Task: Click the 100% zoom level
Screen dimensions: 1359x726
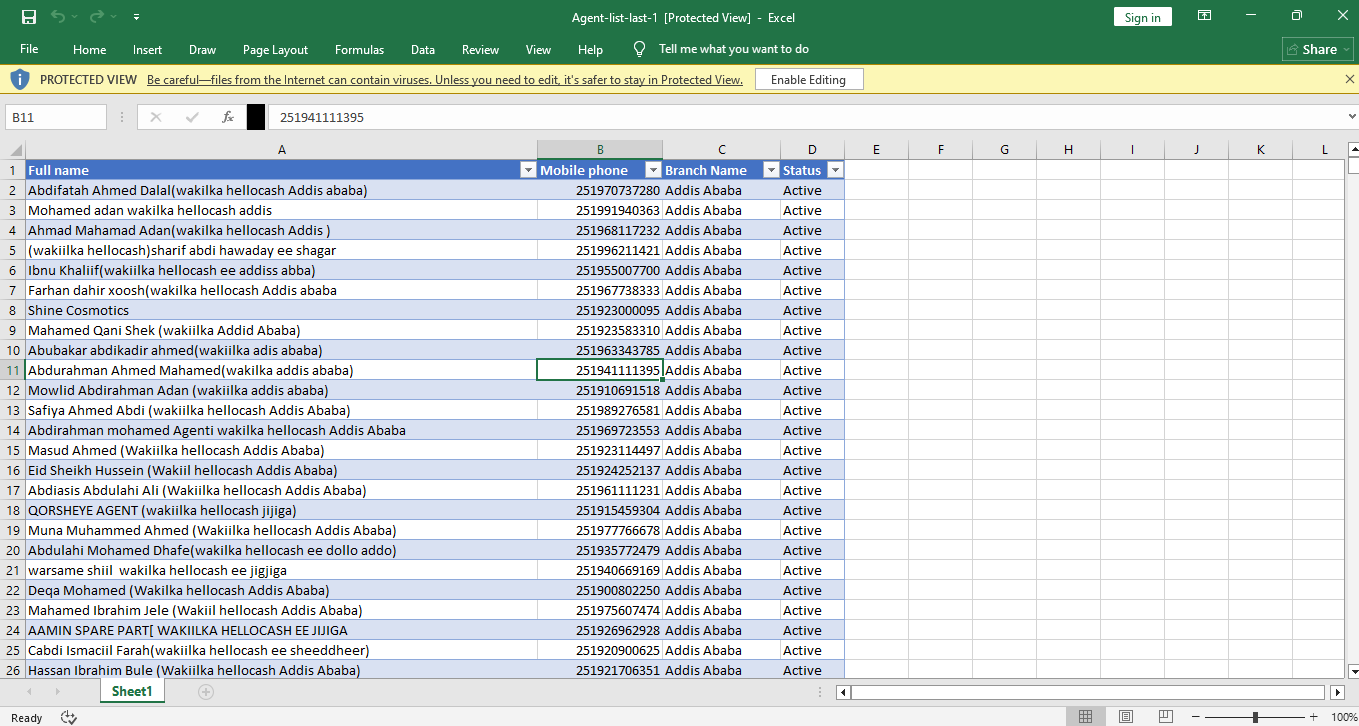Action: point(1344,717)
